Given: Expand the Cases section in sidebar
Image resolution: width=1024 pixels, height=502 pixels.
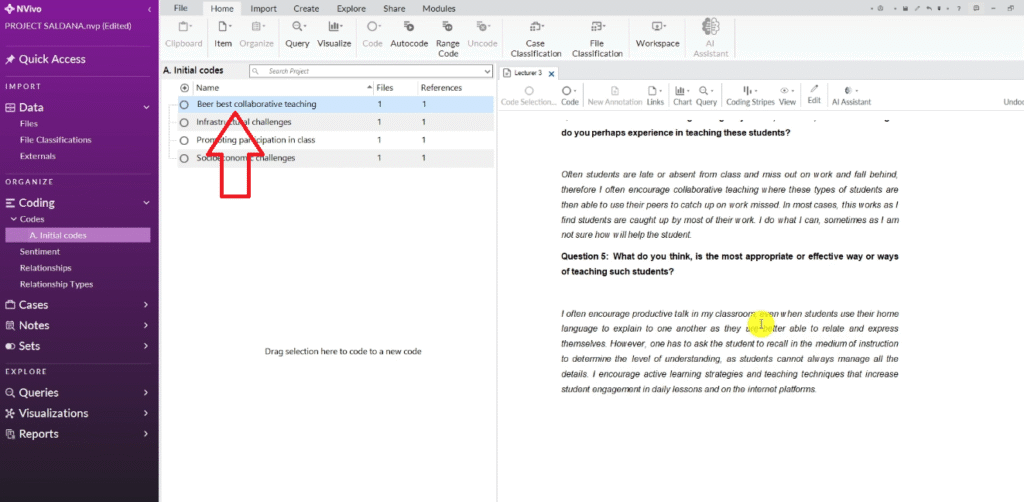Looking at the screenshot, I should pos(146,305).
